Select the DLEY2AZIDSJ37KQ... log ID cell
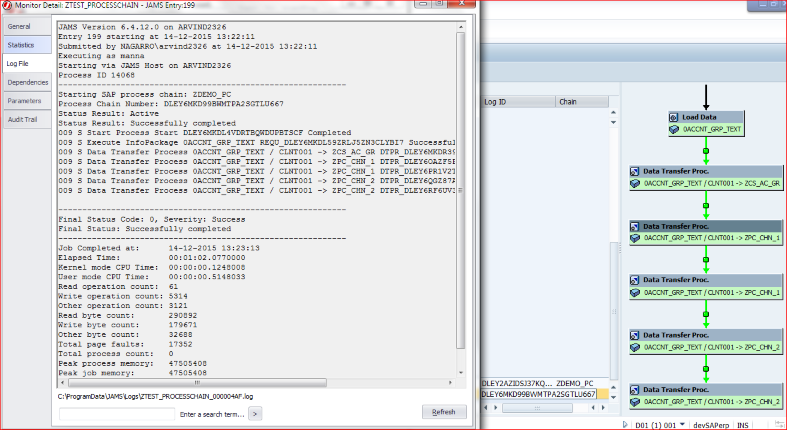The image size is (787, 430). click(517, 383)
